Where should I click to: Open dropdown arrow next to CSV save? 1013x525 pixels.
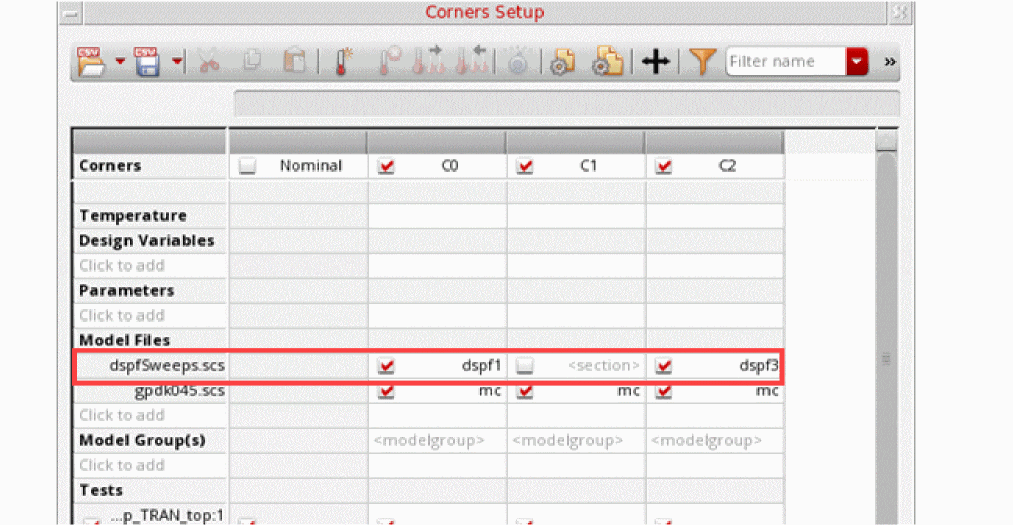coord(176,61)
